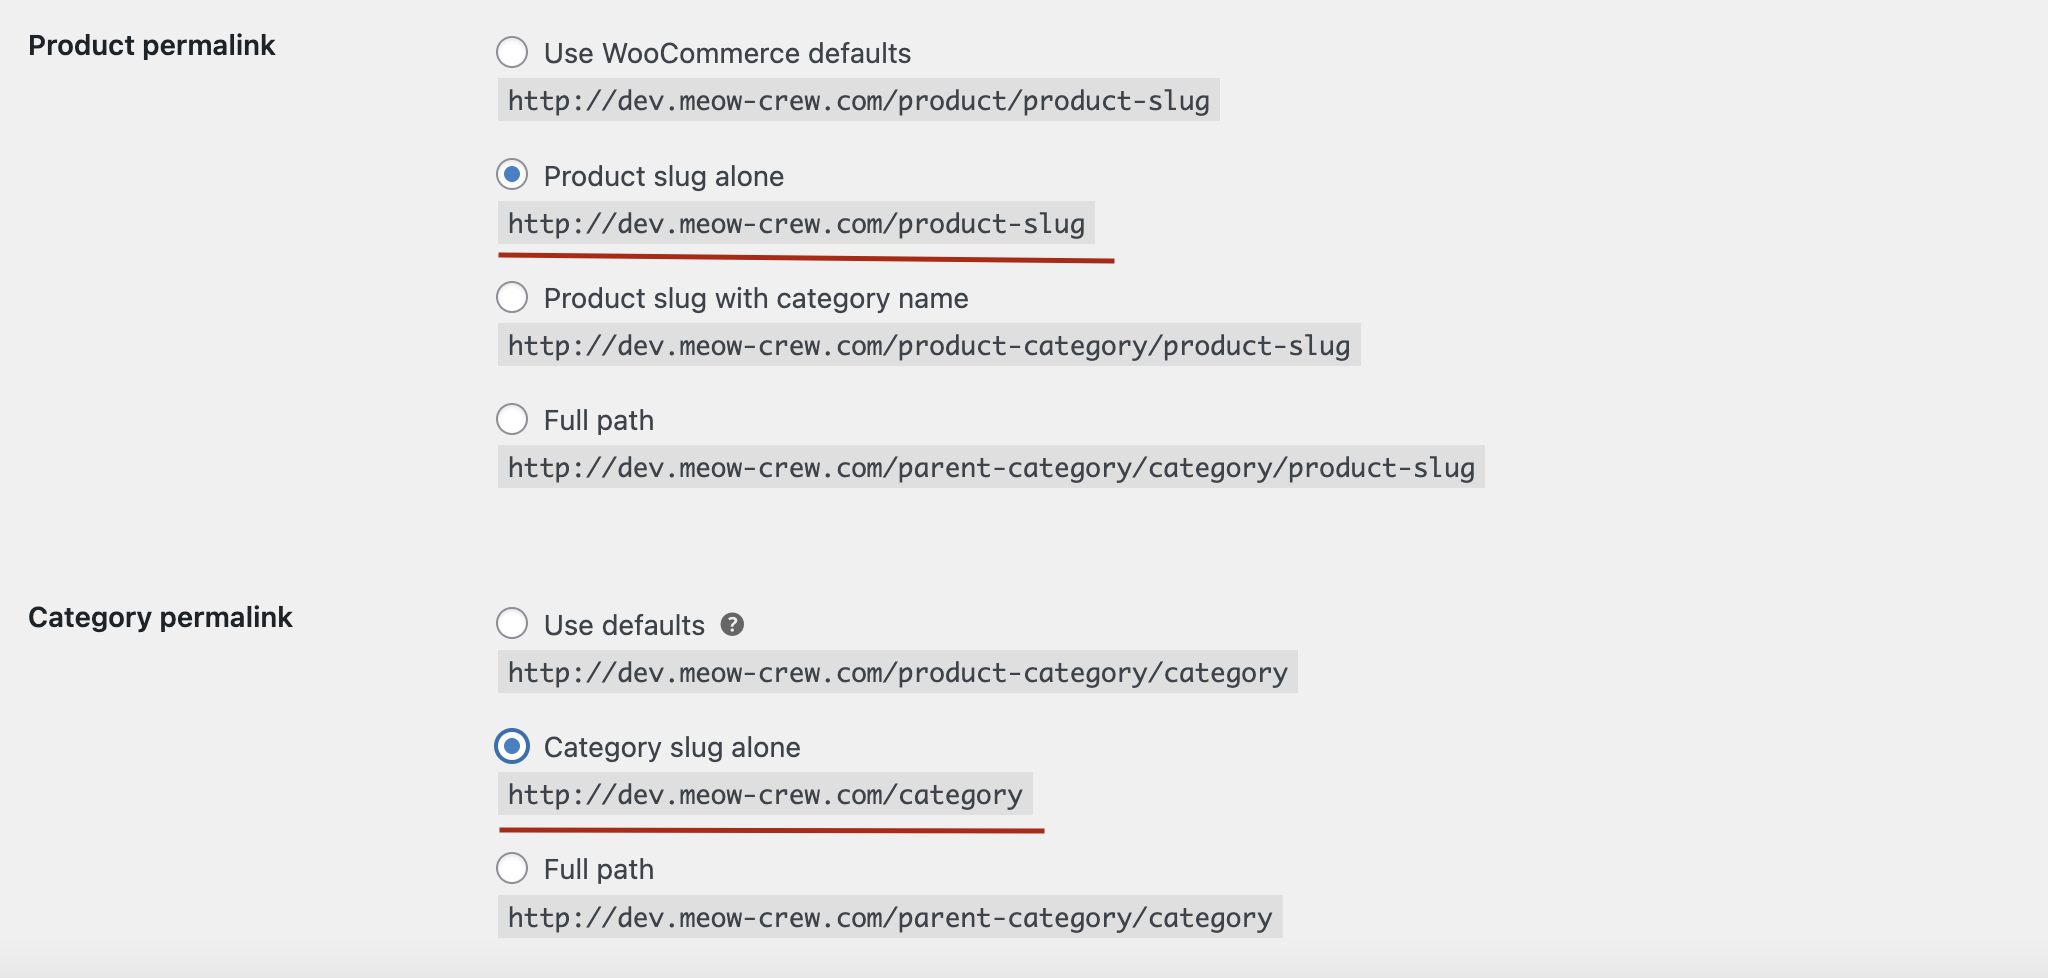Choose Full path for product permalink
Screen dimensions: 2048x978
(x=514, y=420)
